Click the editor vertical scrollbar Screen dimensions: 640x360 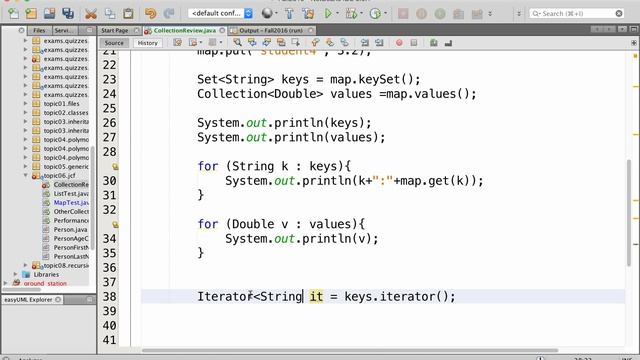click(629, 212)
